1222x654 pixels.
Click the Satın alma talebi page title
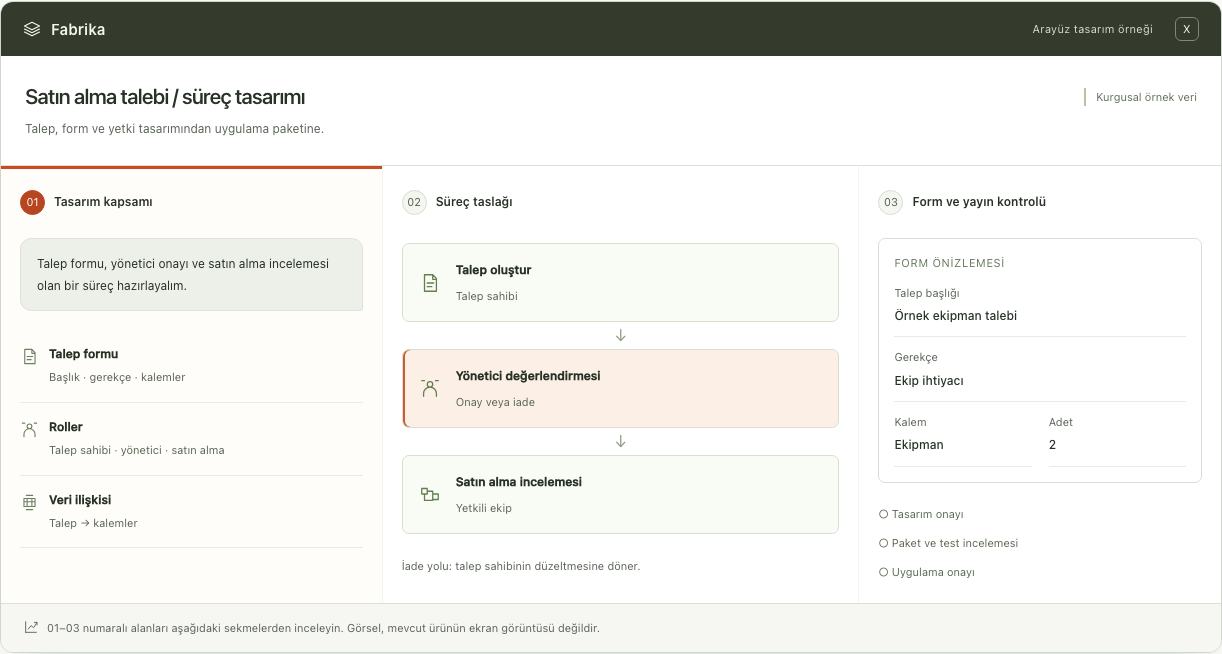click(165, 97)
